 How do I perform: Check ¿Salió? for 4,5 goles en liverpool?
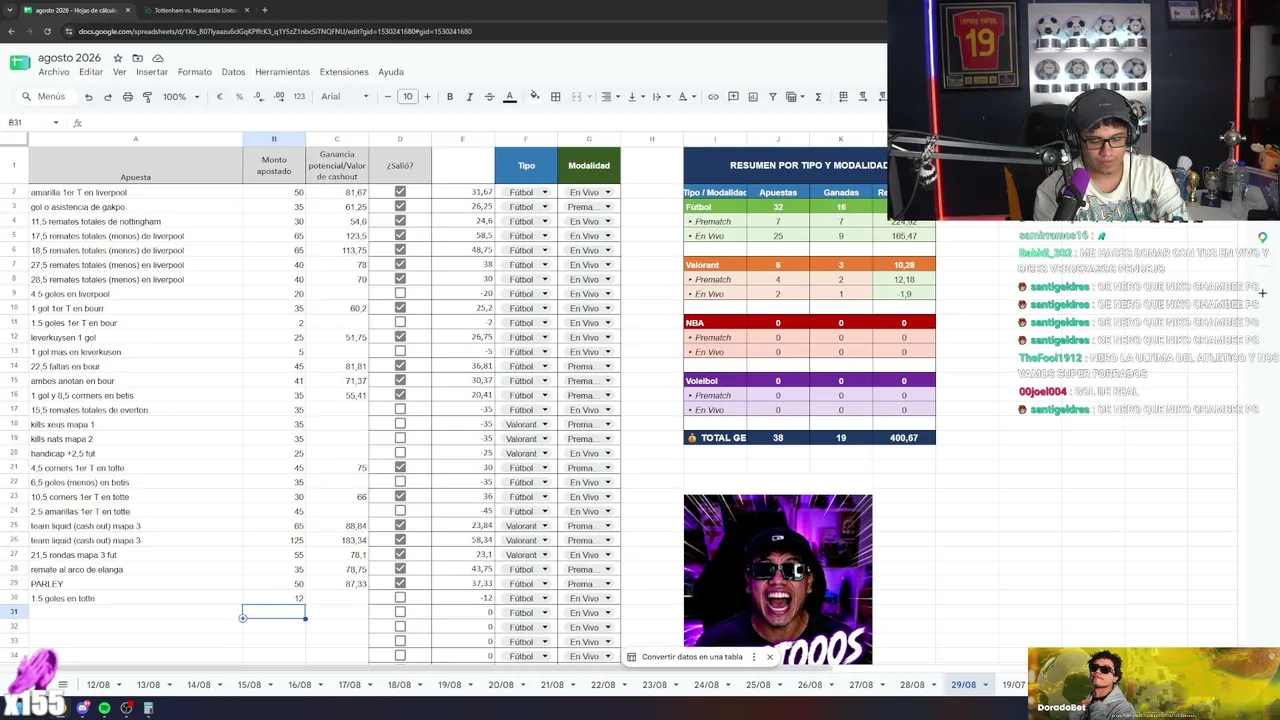(400, 294)
